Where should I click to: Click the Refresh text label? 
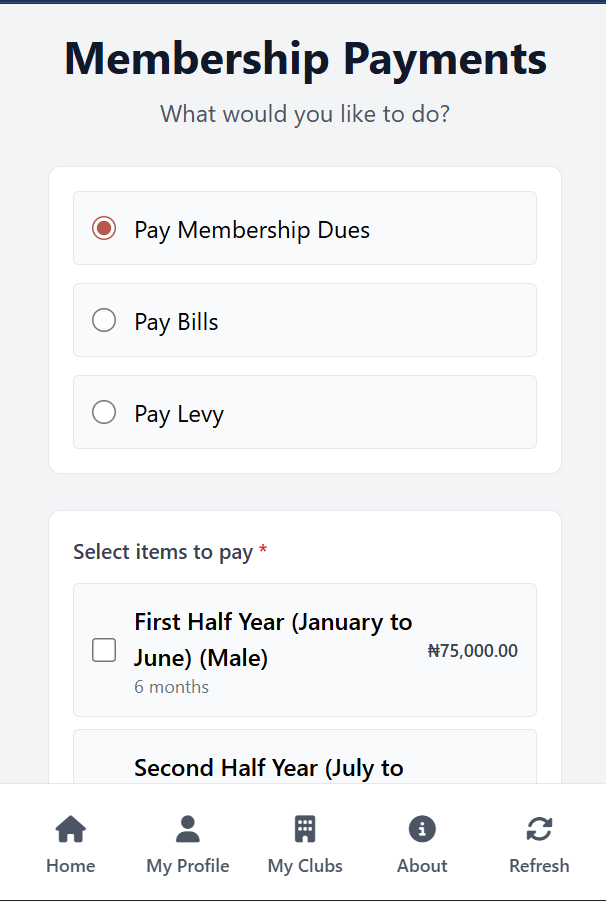click(x=539, y=866)
